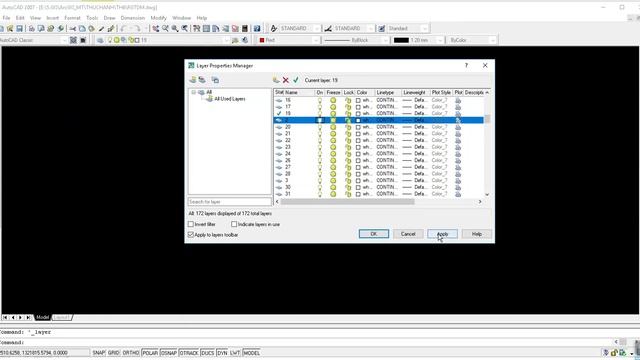This screenshot has height=360, width=640.
Task: Click the Workspace Settings icon beside AutoCAD Classic
Action: (x=73, y=40)
